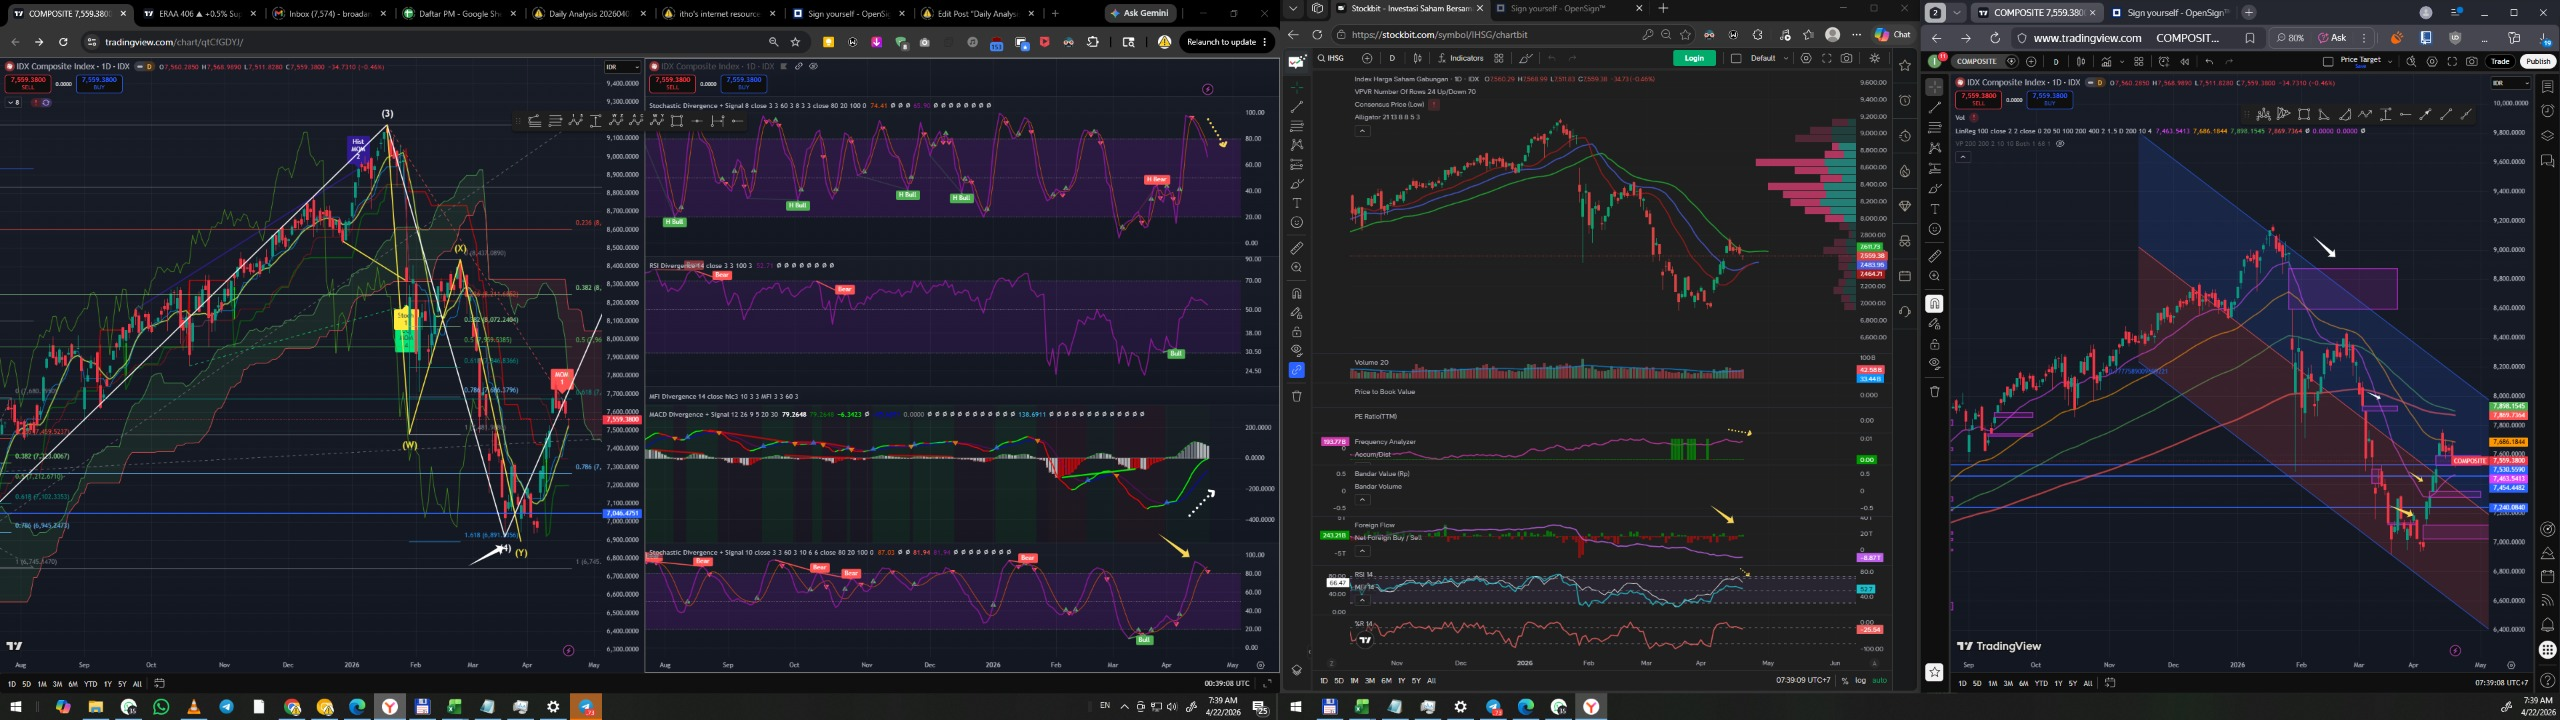Open the Default layout dropdown in Stockbit
The image size is (2560, 720).
pyautogui.click(x=1768, y=58)
